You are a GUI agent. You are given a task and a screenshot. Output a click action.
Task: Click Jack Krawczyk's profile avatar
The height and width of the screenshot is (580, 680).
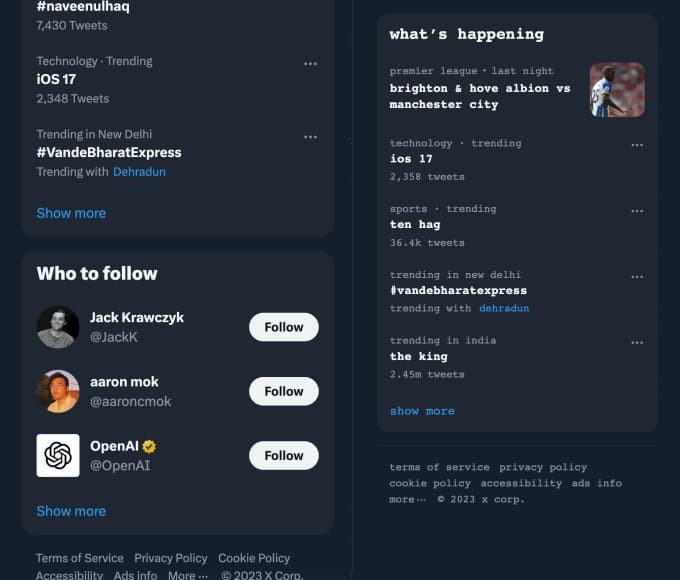(58, 327)
